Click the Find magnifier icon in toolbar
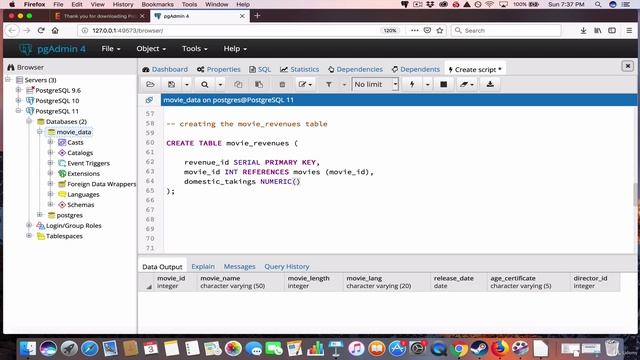 [204, 84]
